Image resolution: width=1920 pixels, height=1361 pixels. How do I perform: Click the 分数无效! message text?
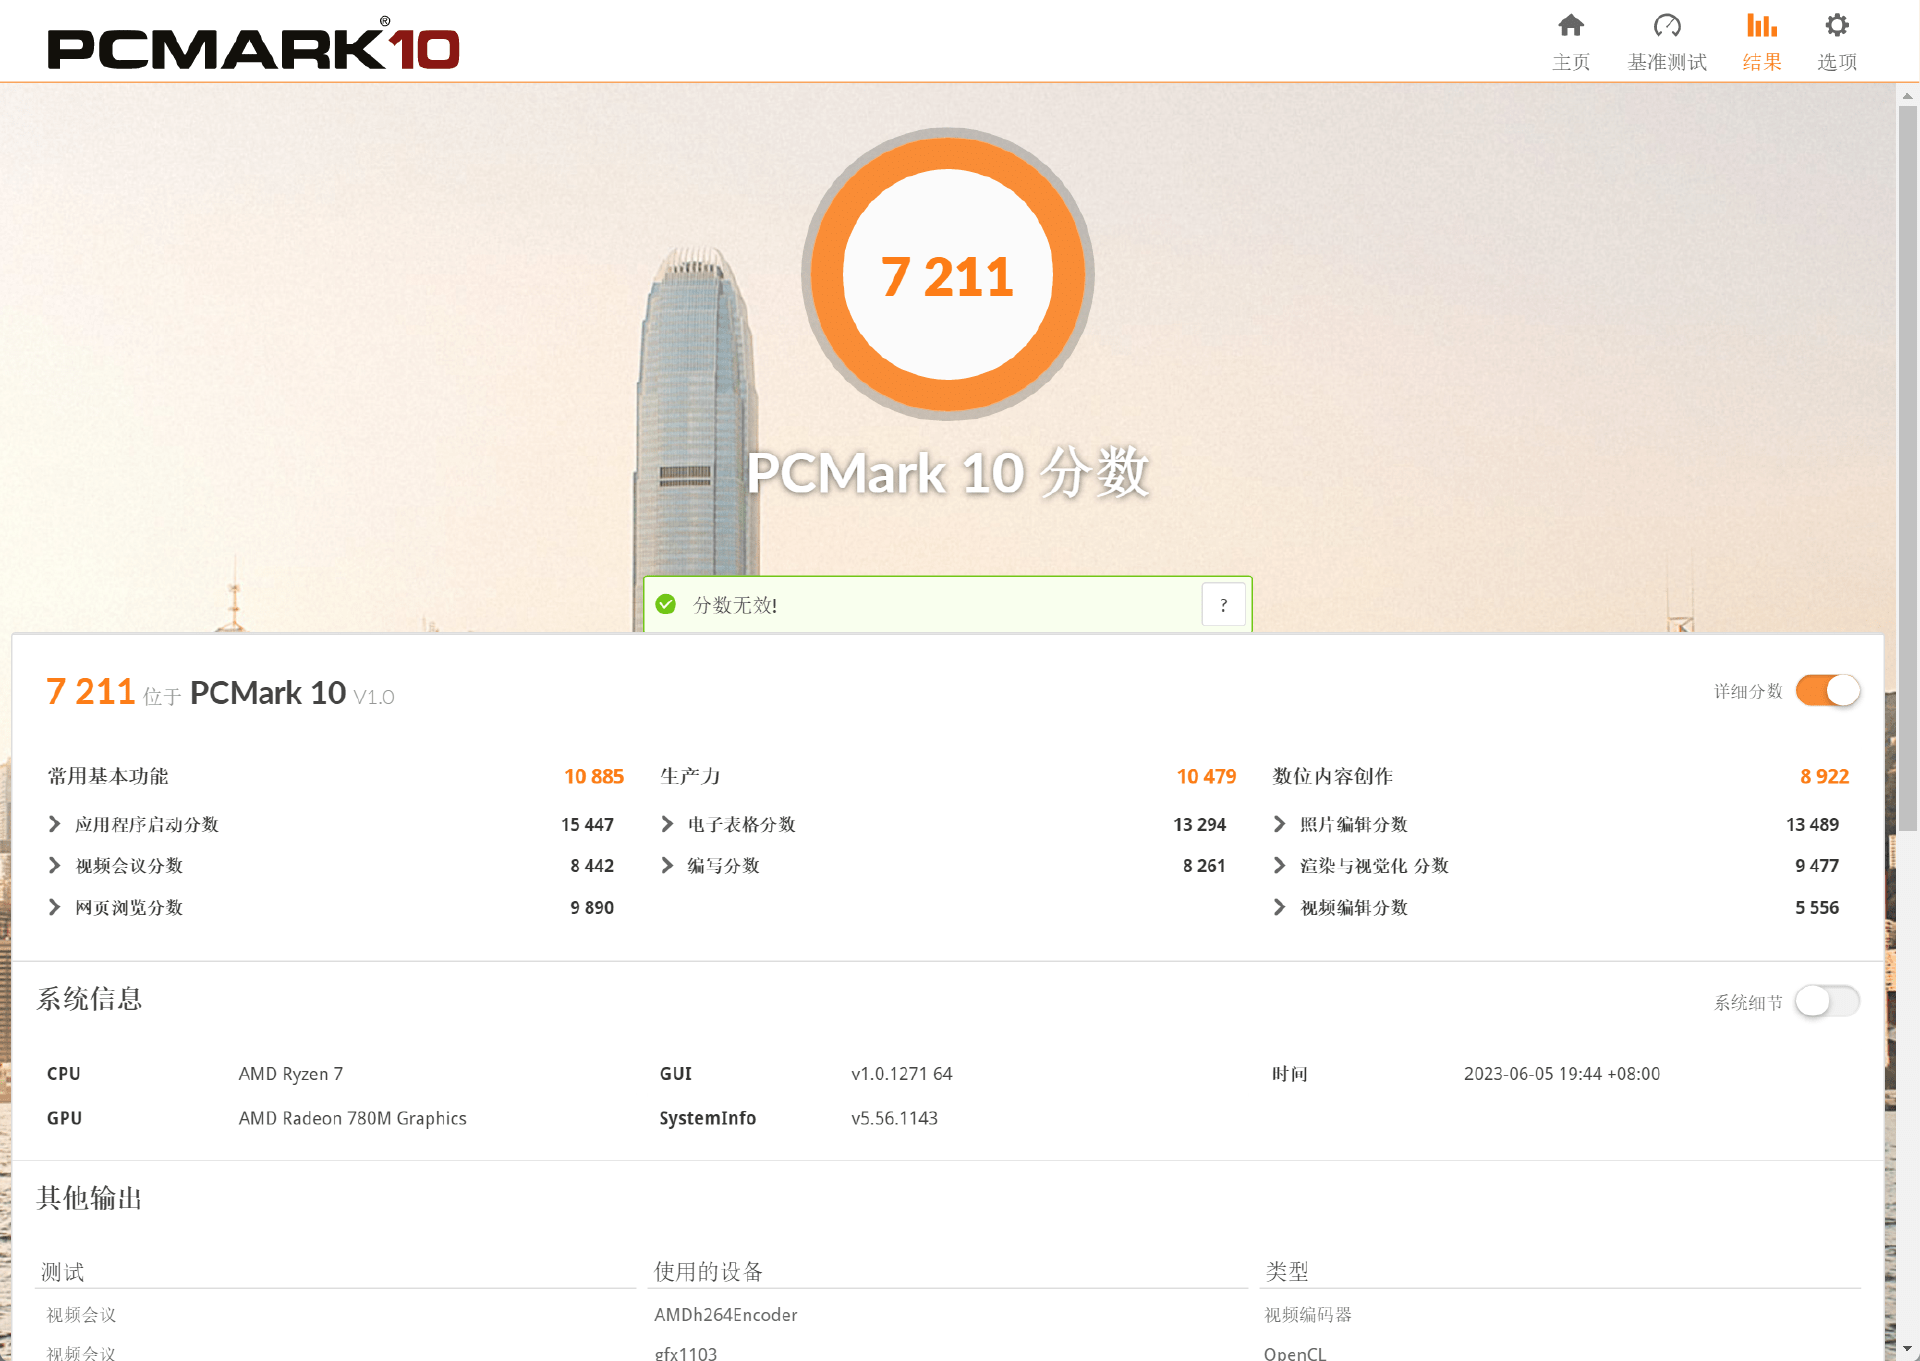[735, 605]
